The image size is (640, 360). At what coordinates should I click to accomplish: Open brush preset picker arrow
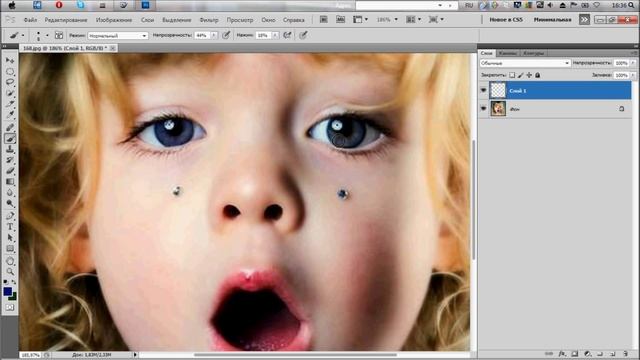click(47, 36)
